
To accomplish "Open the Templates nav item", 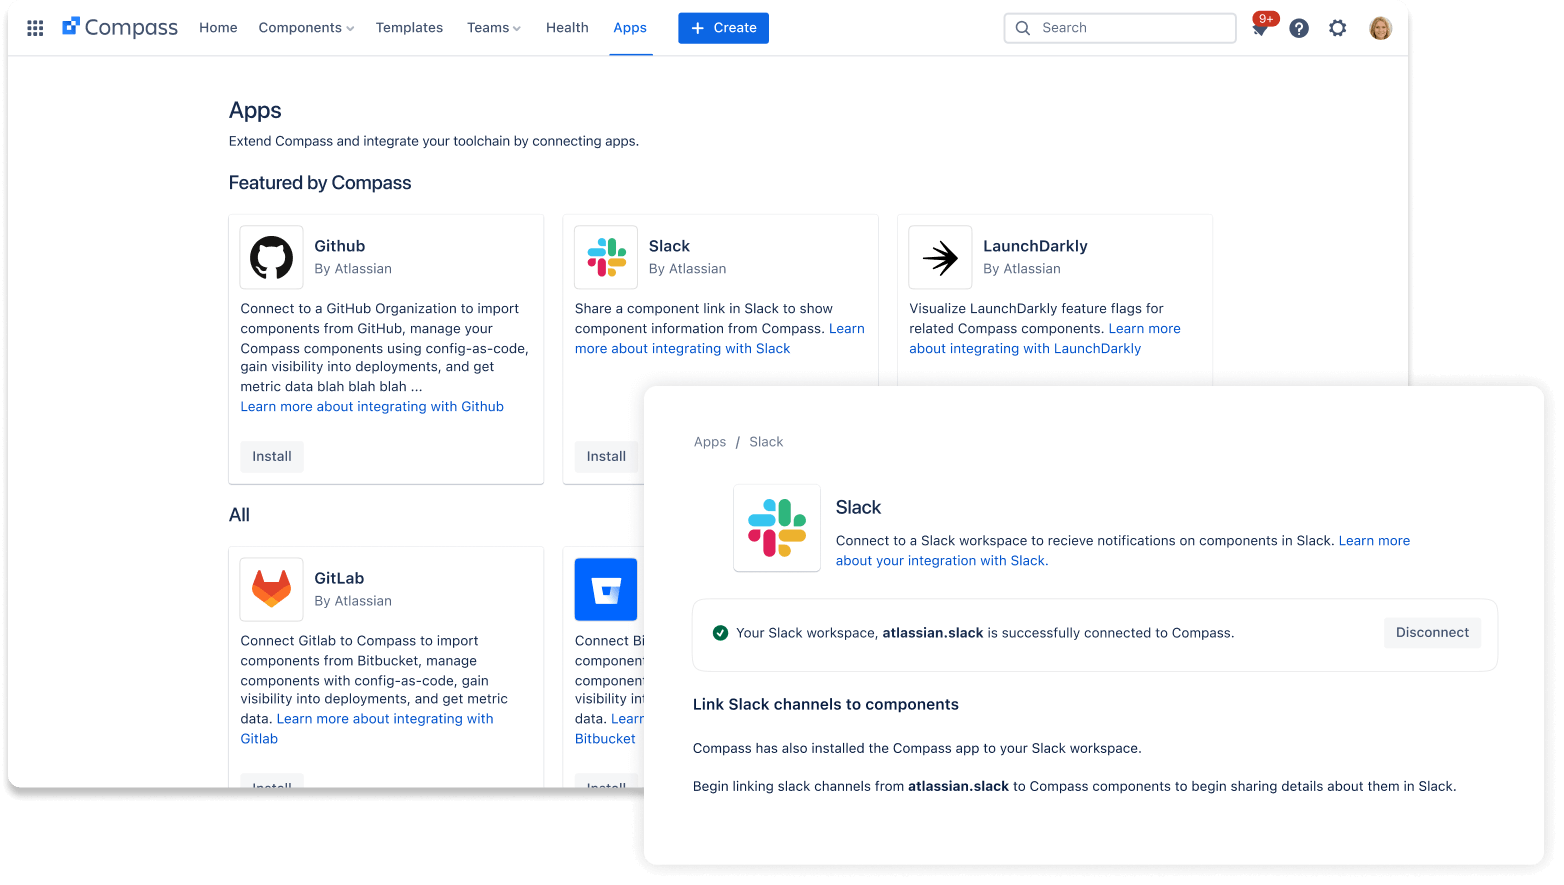I will click(x=409, y=28).
